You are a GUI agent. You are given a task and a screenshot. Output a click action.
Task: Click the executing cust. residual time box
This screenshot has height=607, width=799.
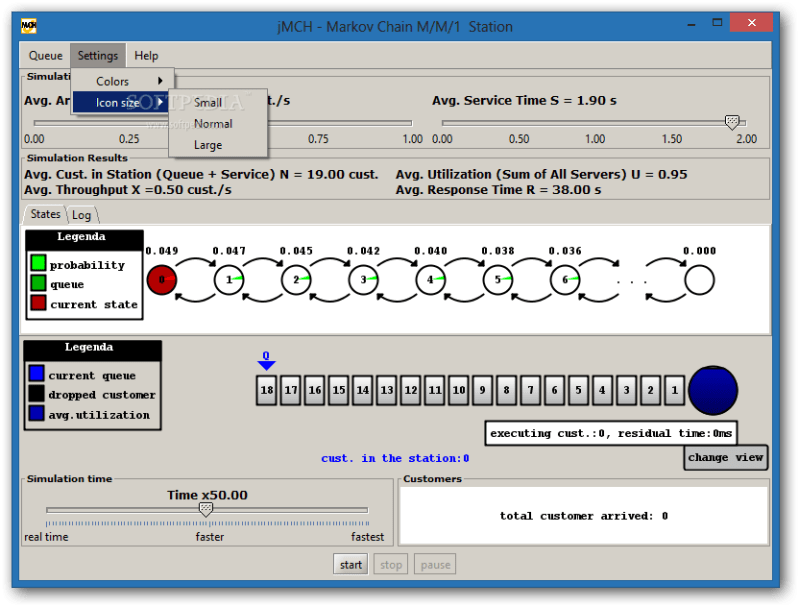tap(611, 433)
